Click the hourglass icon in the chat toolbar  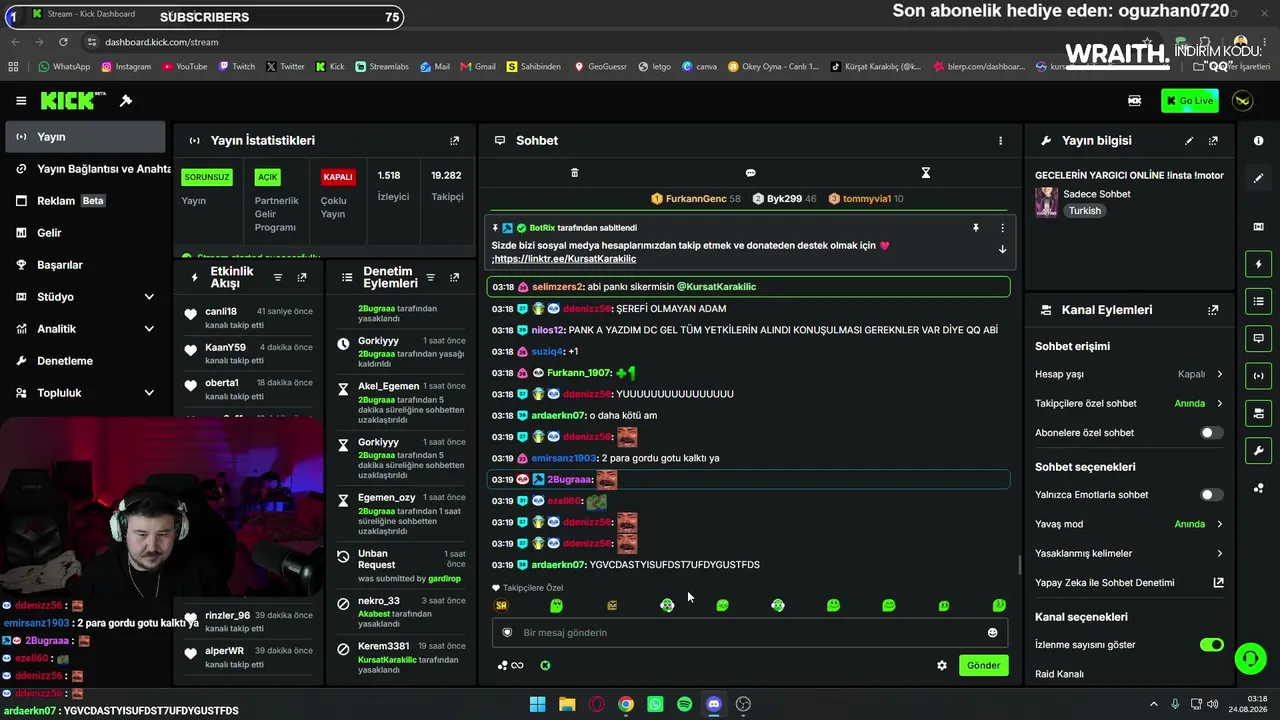925,173
